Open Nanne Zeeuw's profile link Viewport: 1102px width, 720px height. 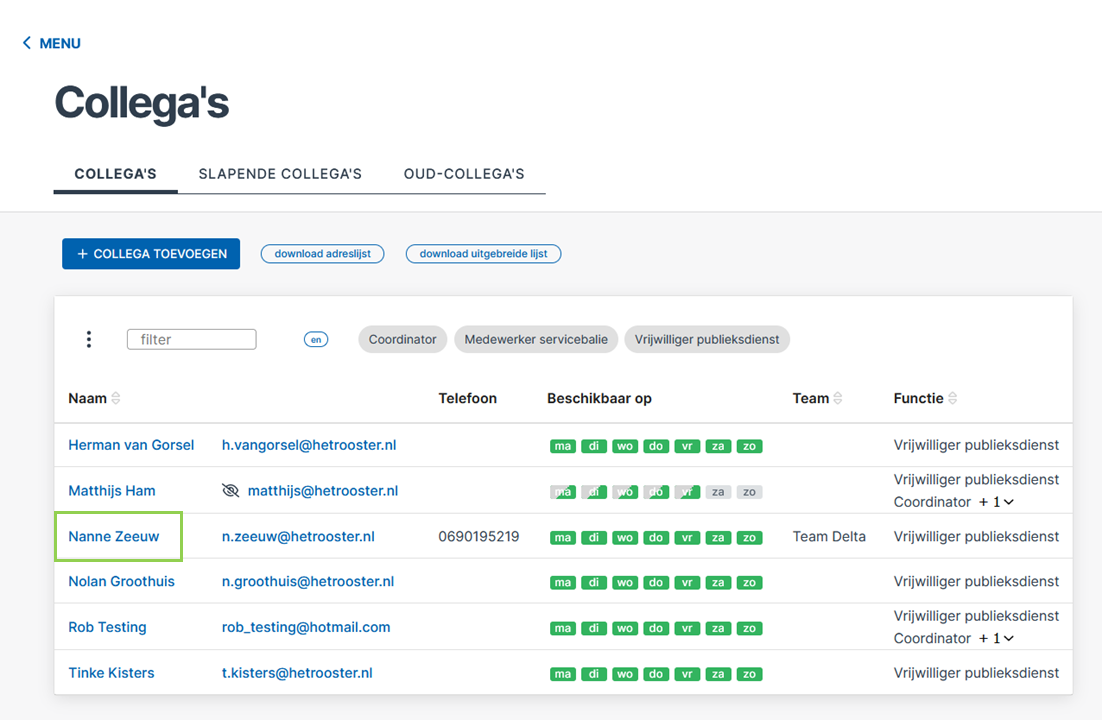pos(114,536)
